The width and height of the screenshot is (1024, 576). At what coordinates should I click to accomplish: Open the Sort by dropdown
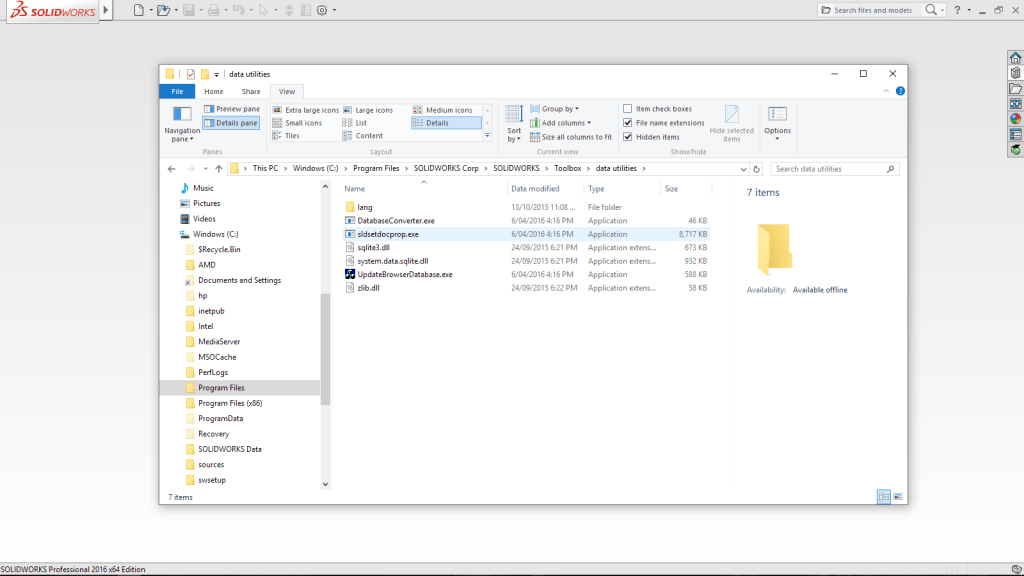pos(514,123)
